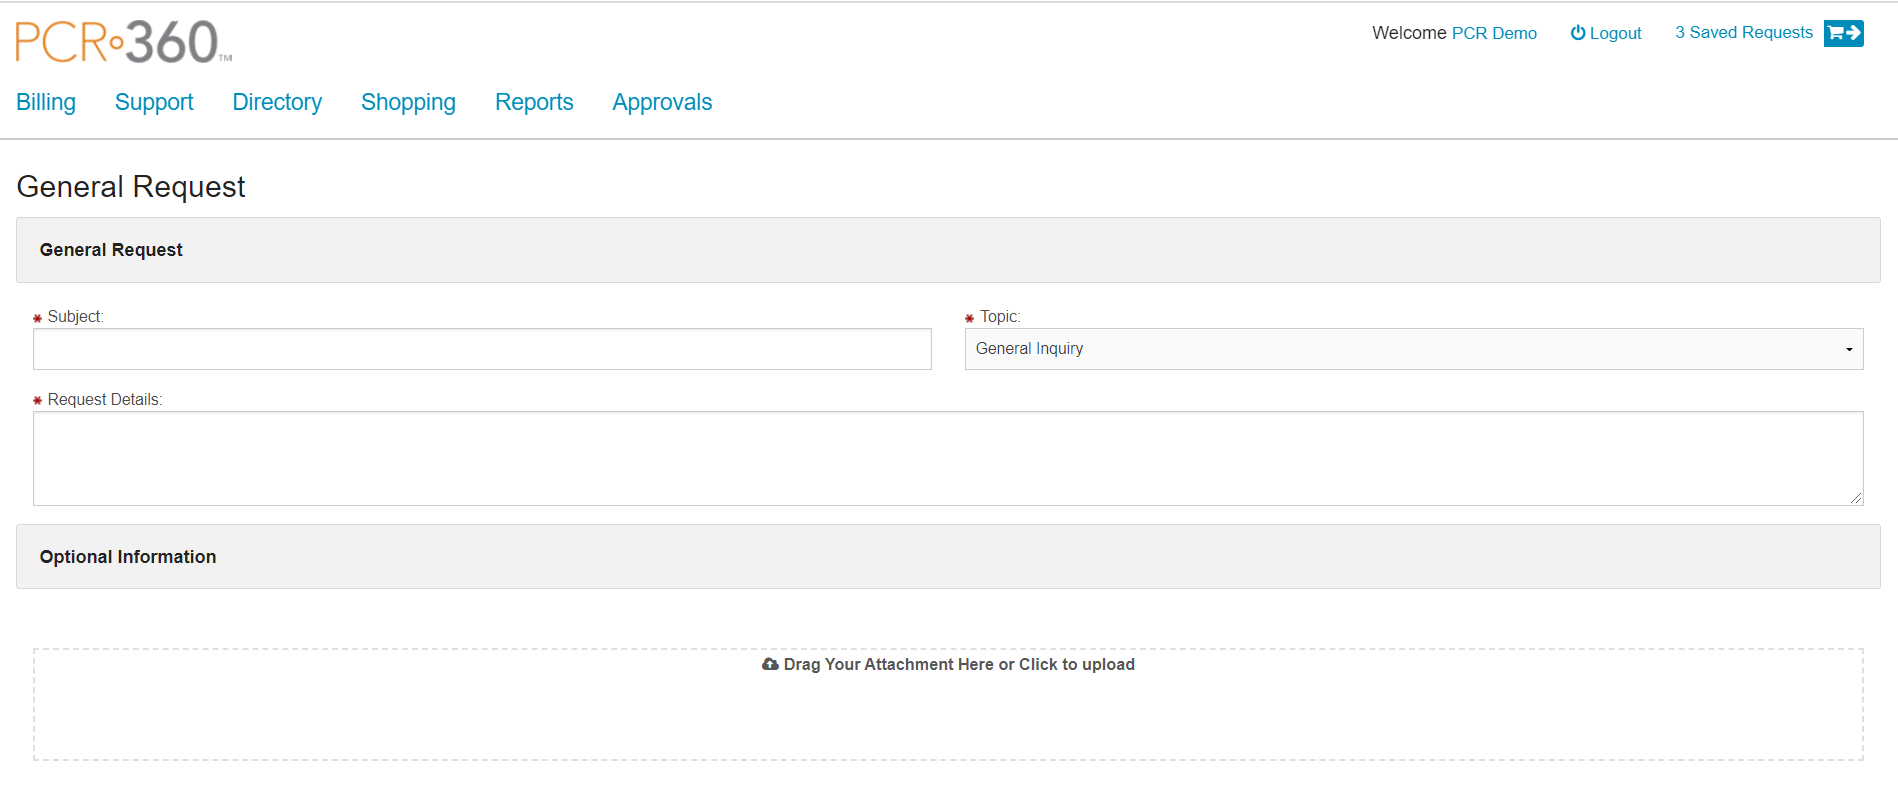Image resolution: width=1898 pixels, height=789 pixels.
Task: Grab the Request Details resize handle
Action: 1856,498
